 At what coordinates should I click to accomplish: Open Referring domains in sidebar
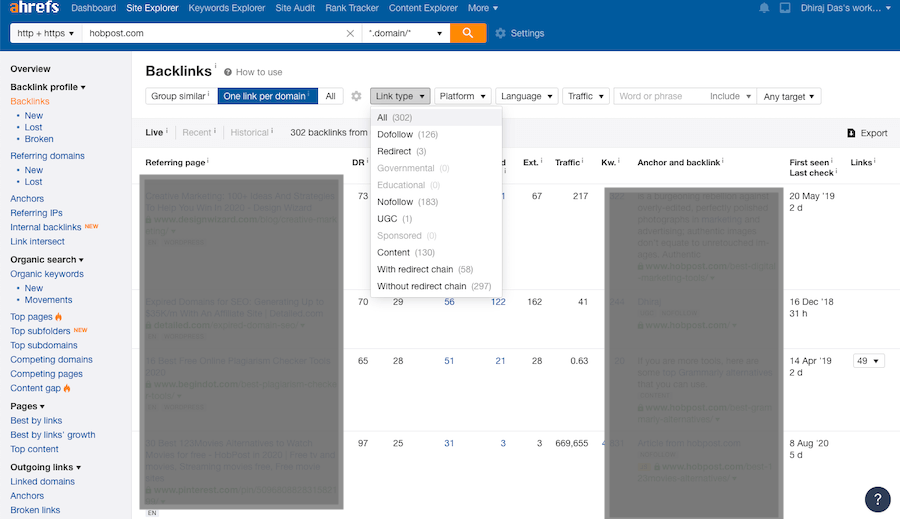point(47,156)
